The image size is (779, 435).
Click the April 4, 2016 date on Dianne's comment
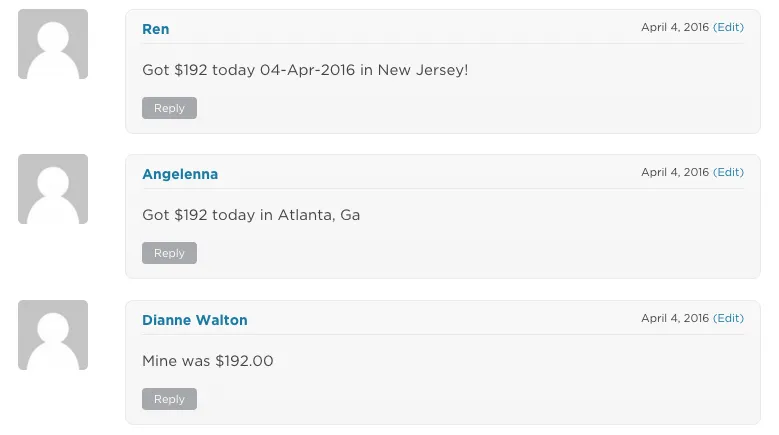[x=675, y=318]
